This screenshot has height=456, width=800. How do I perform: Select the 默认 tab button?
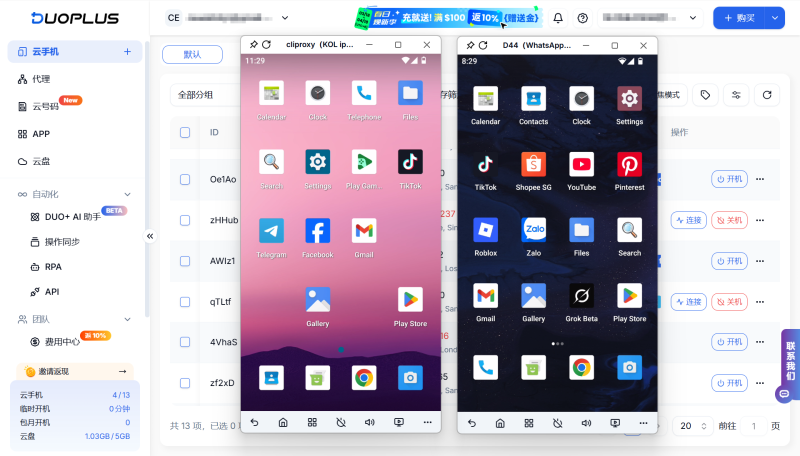[192, 55]
